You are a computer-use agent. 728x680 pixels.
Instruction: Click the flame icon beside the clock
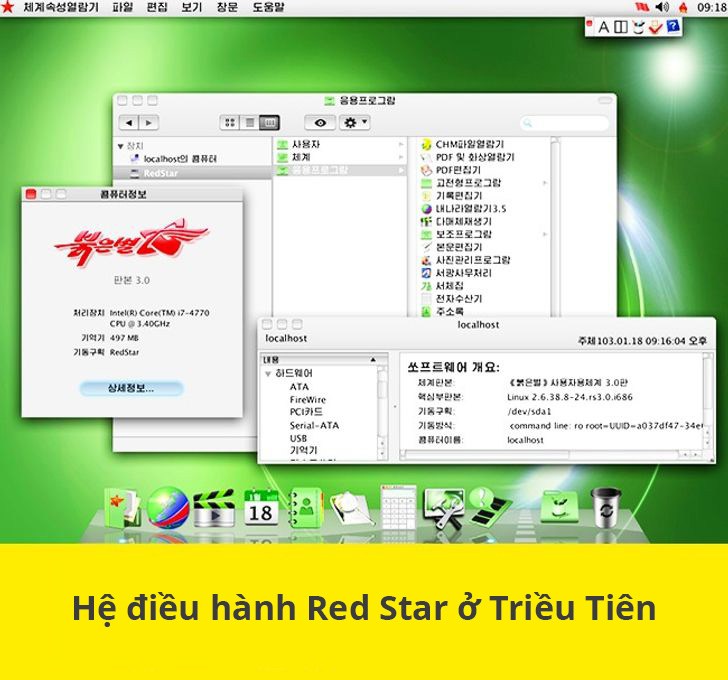pos(682,7)
